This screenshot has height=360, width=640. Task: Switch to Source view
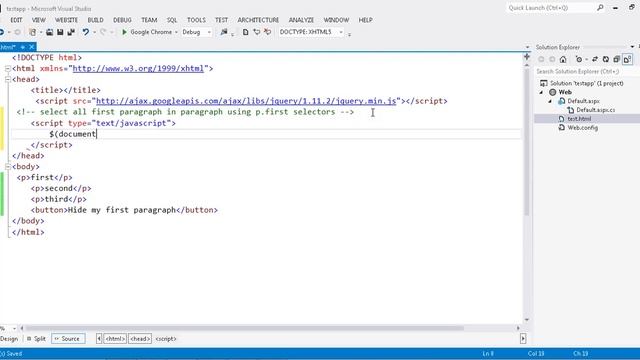tap(68, 339)
